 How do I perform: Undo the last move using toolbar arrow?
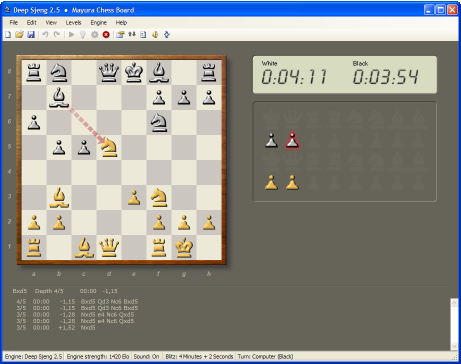[45, 35]
